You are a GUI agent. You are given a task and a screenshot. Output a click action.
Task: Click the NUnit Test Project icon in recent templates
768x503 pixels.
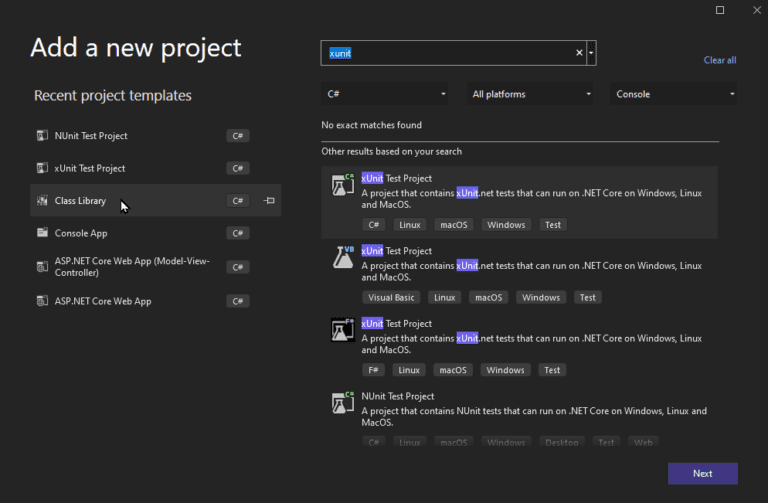(42, 136)
